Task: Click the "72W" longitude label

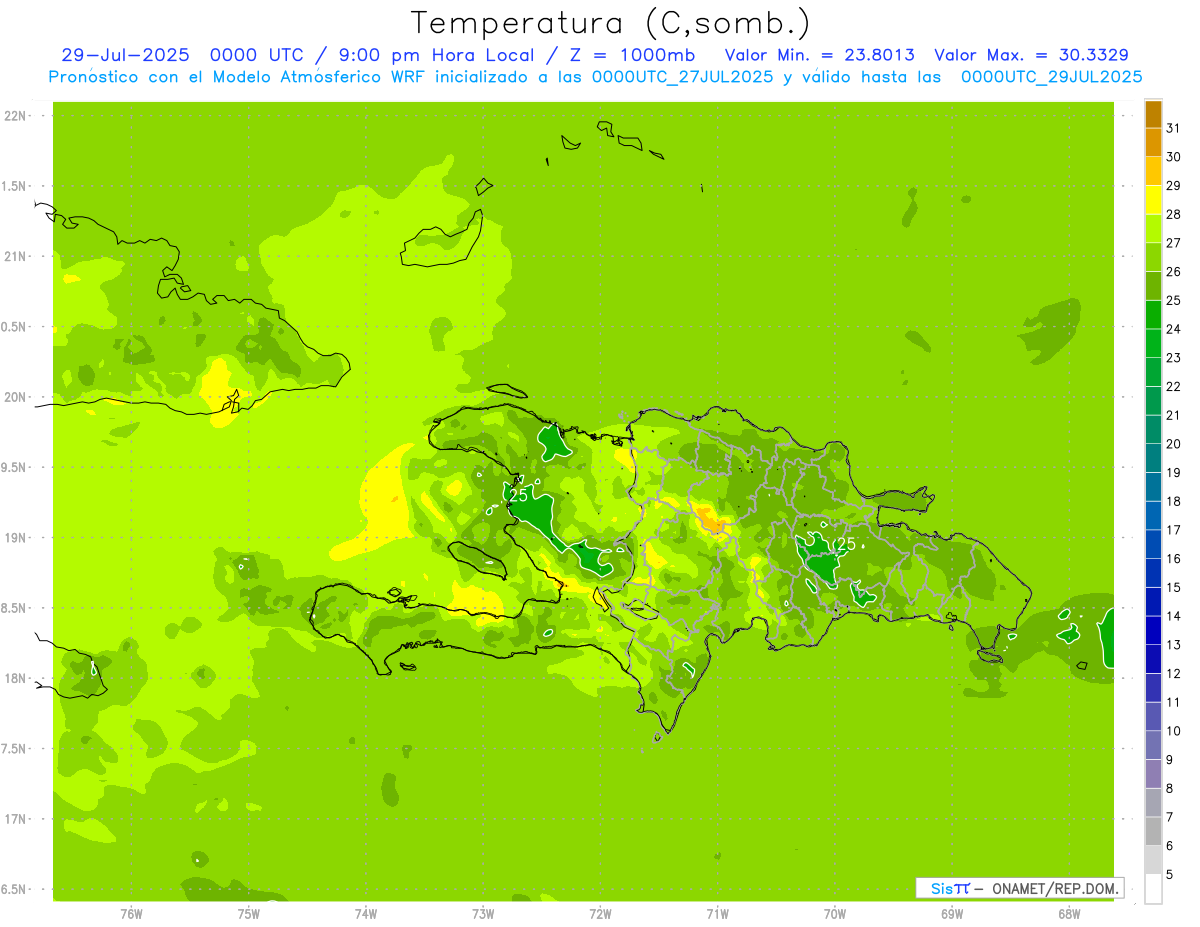Action: tap(600, 913)
